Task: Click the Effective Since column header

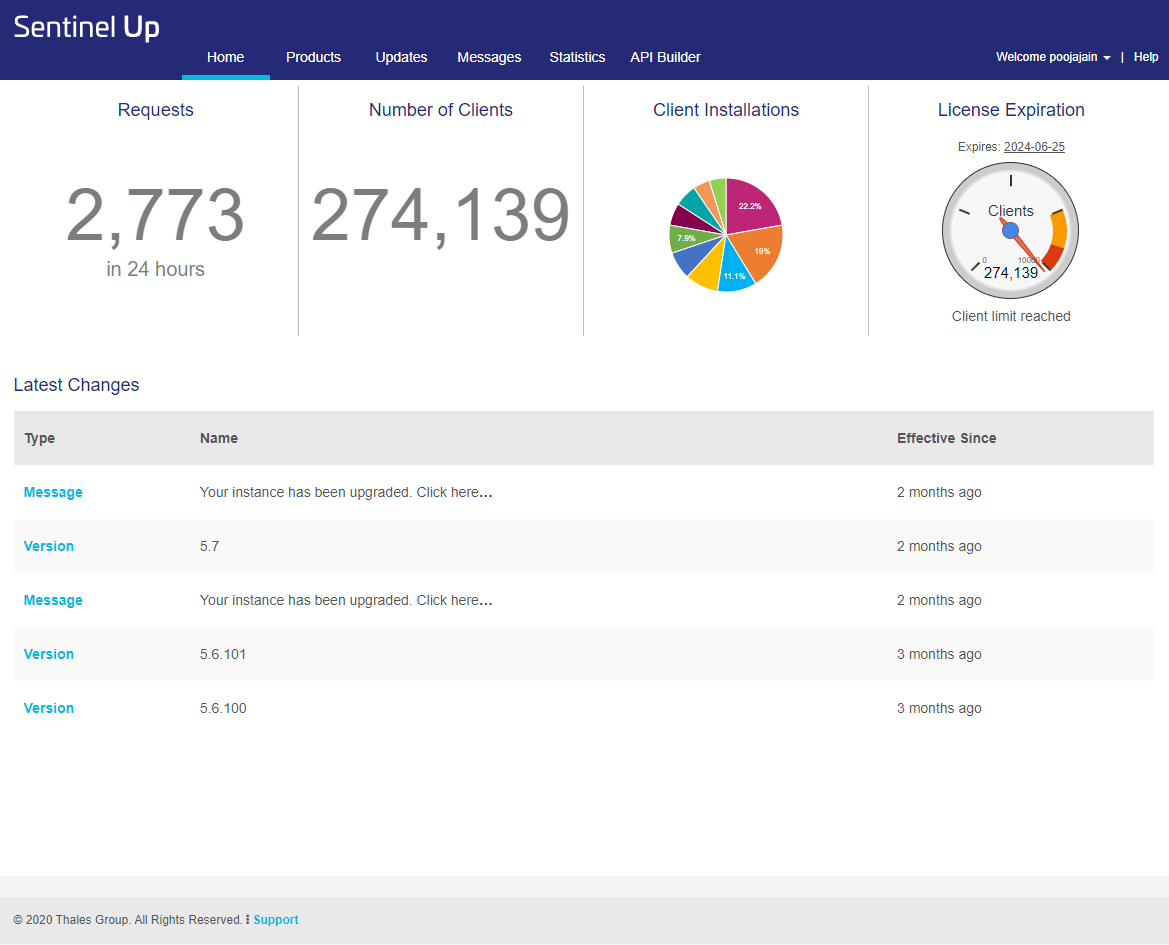Action: pos(946,438)
